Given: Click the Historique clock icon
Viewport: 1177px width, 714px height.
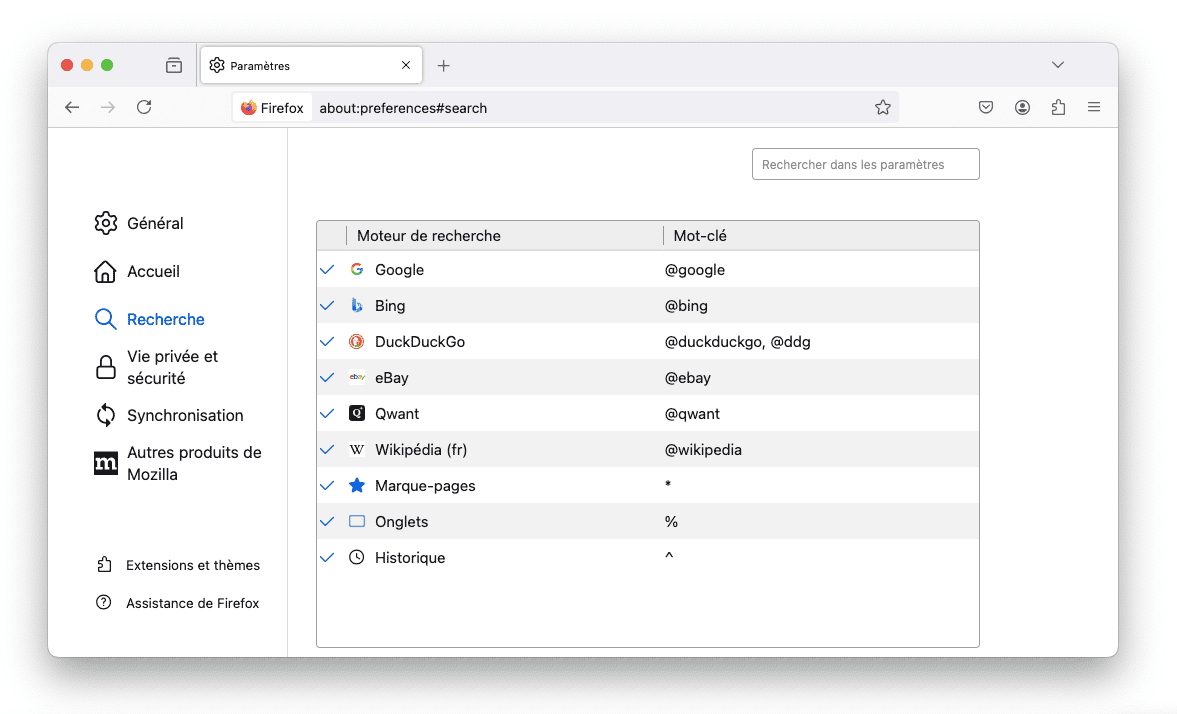Looking at the screenshot, I should (357, 558).
